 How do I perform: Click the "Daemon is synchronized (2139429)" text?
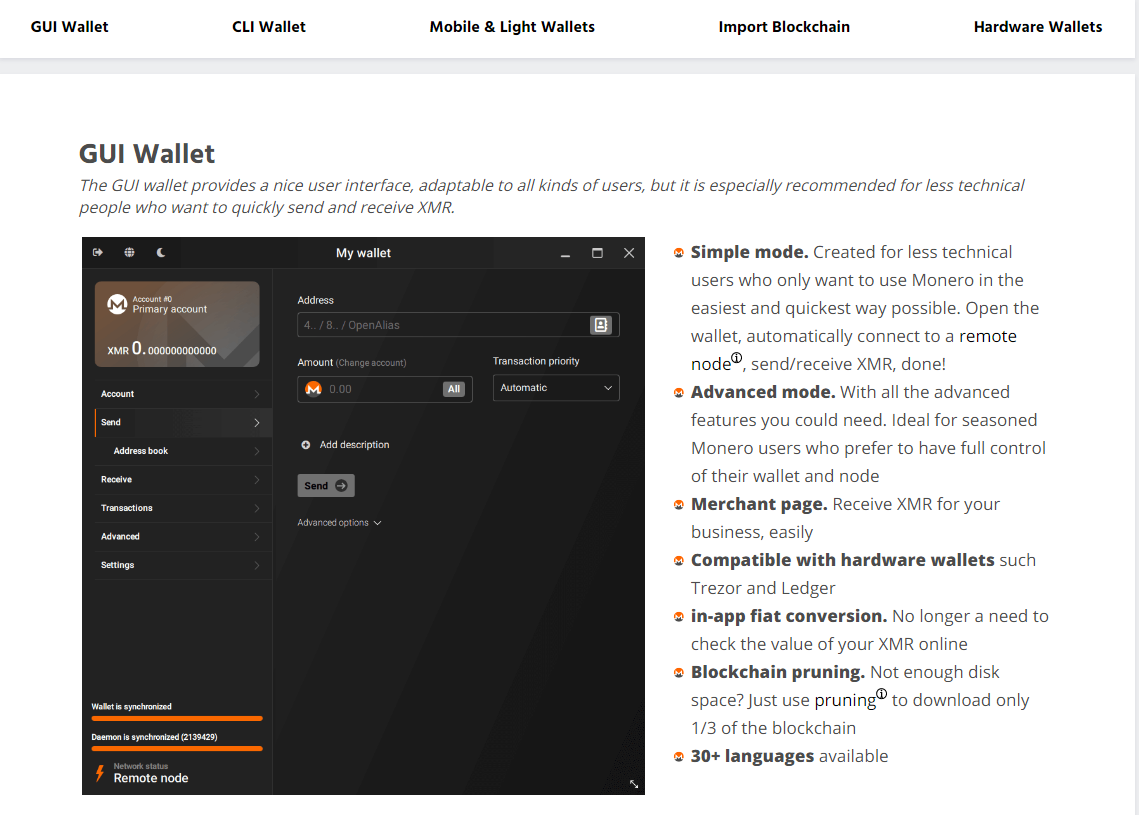pyautogui.click(x=154, y=737)
